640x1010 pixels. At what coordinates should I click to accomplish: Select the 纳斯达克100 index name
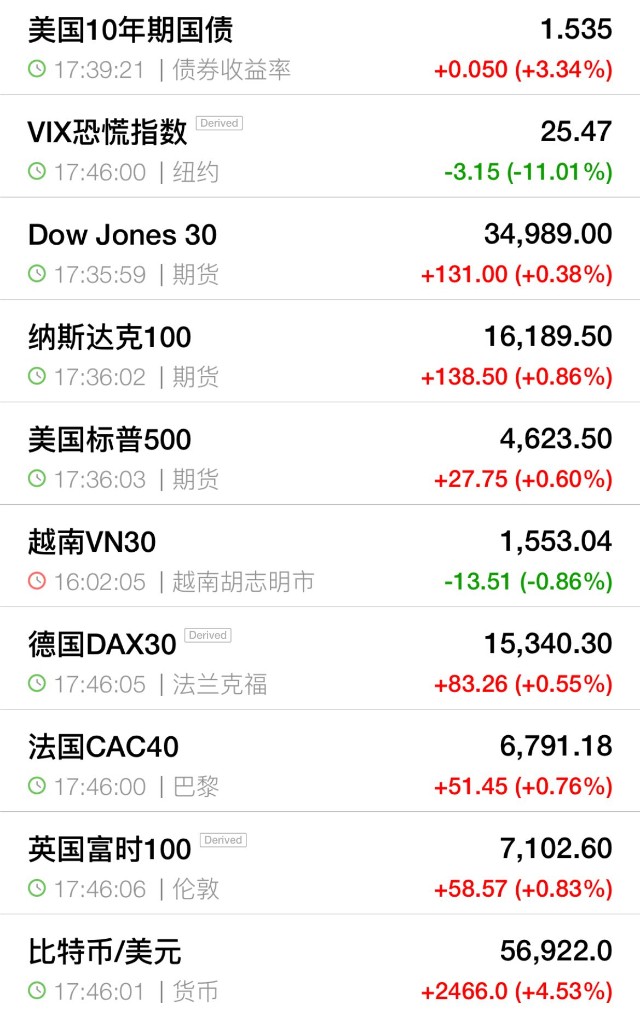[109, 337]
